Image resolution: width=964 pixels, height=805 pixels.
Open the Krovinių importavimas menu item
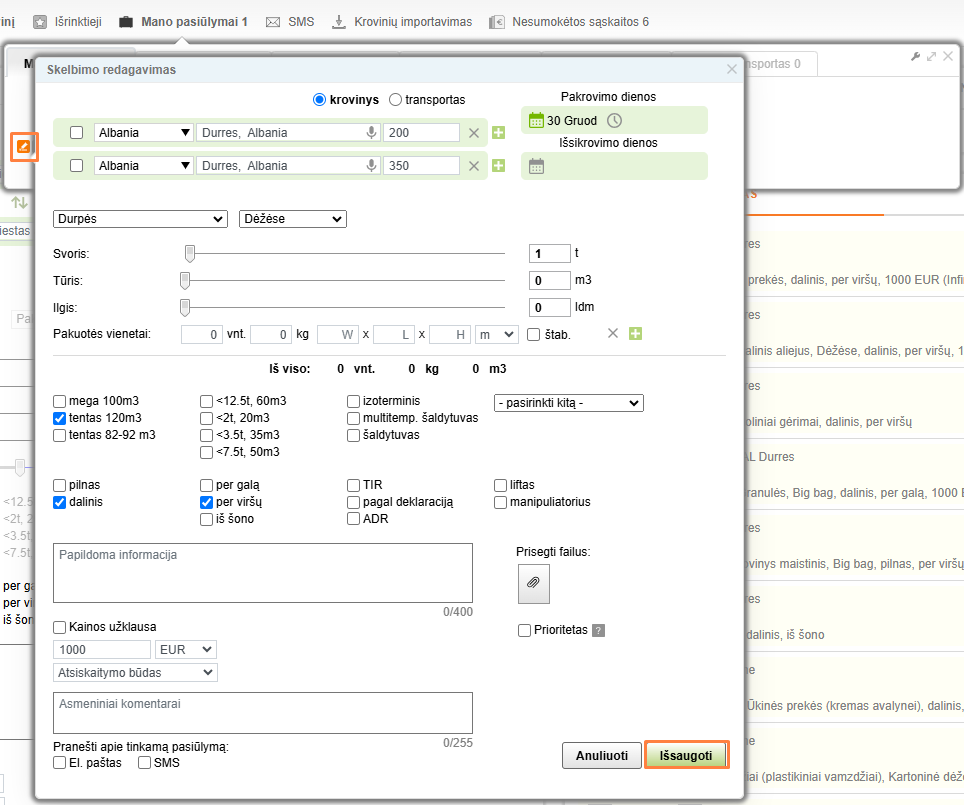[401, 21]
